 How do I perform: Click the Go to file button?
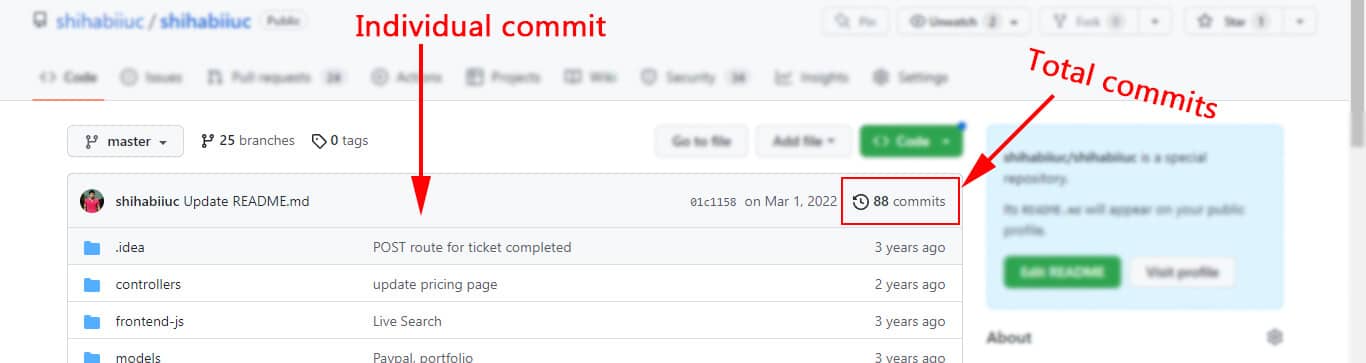tap(702, 141)
